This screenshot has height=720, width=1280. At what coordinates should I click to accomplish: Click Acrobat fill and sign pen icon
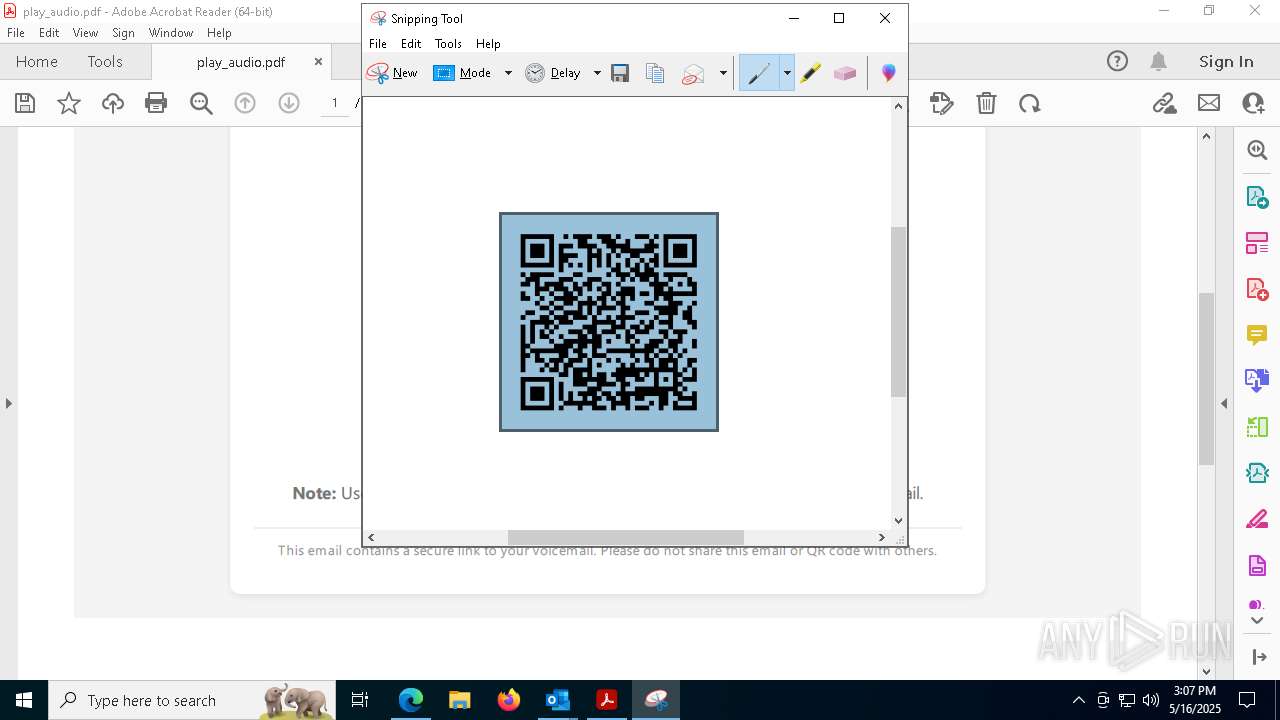[x=941, y=103]
